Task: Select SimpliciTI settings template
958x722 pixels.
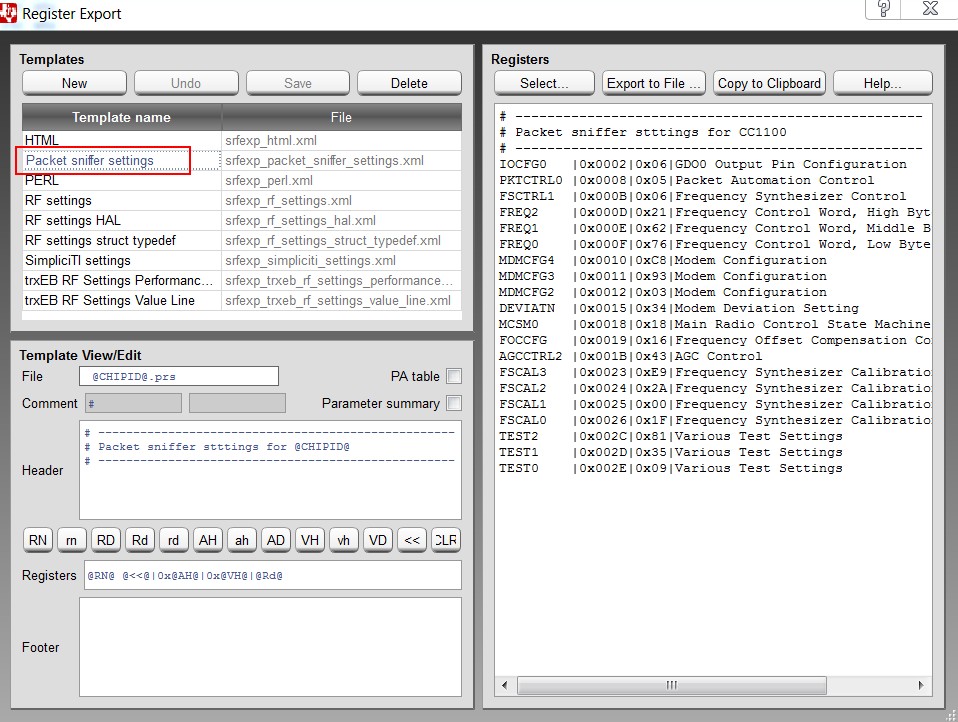Action: [122, 261]
